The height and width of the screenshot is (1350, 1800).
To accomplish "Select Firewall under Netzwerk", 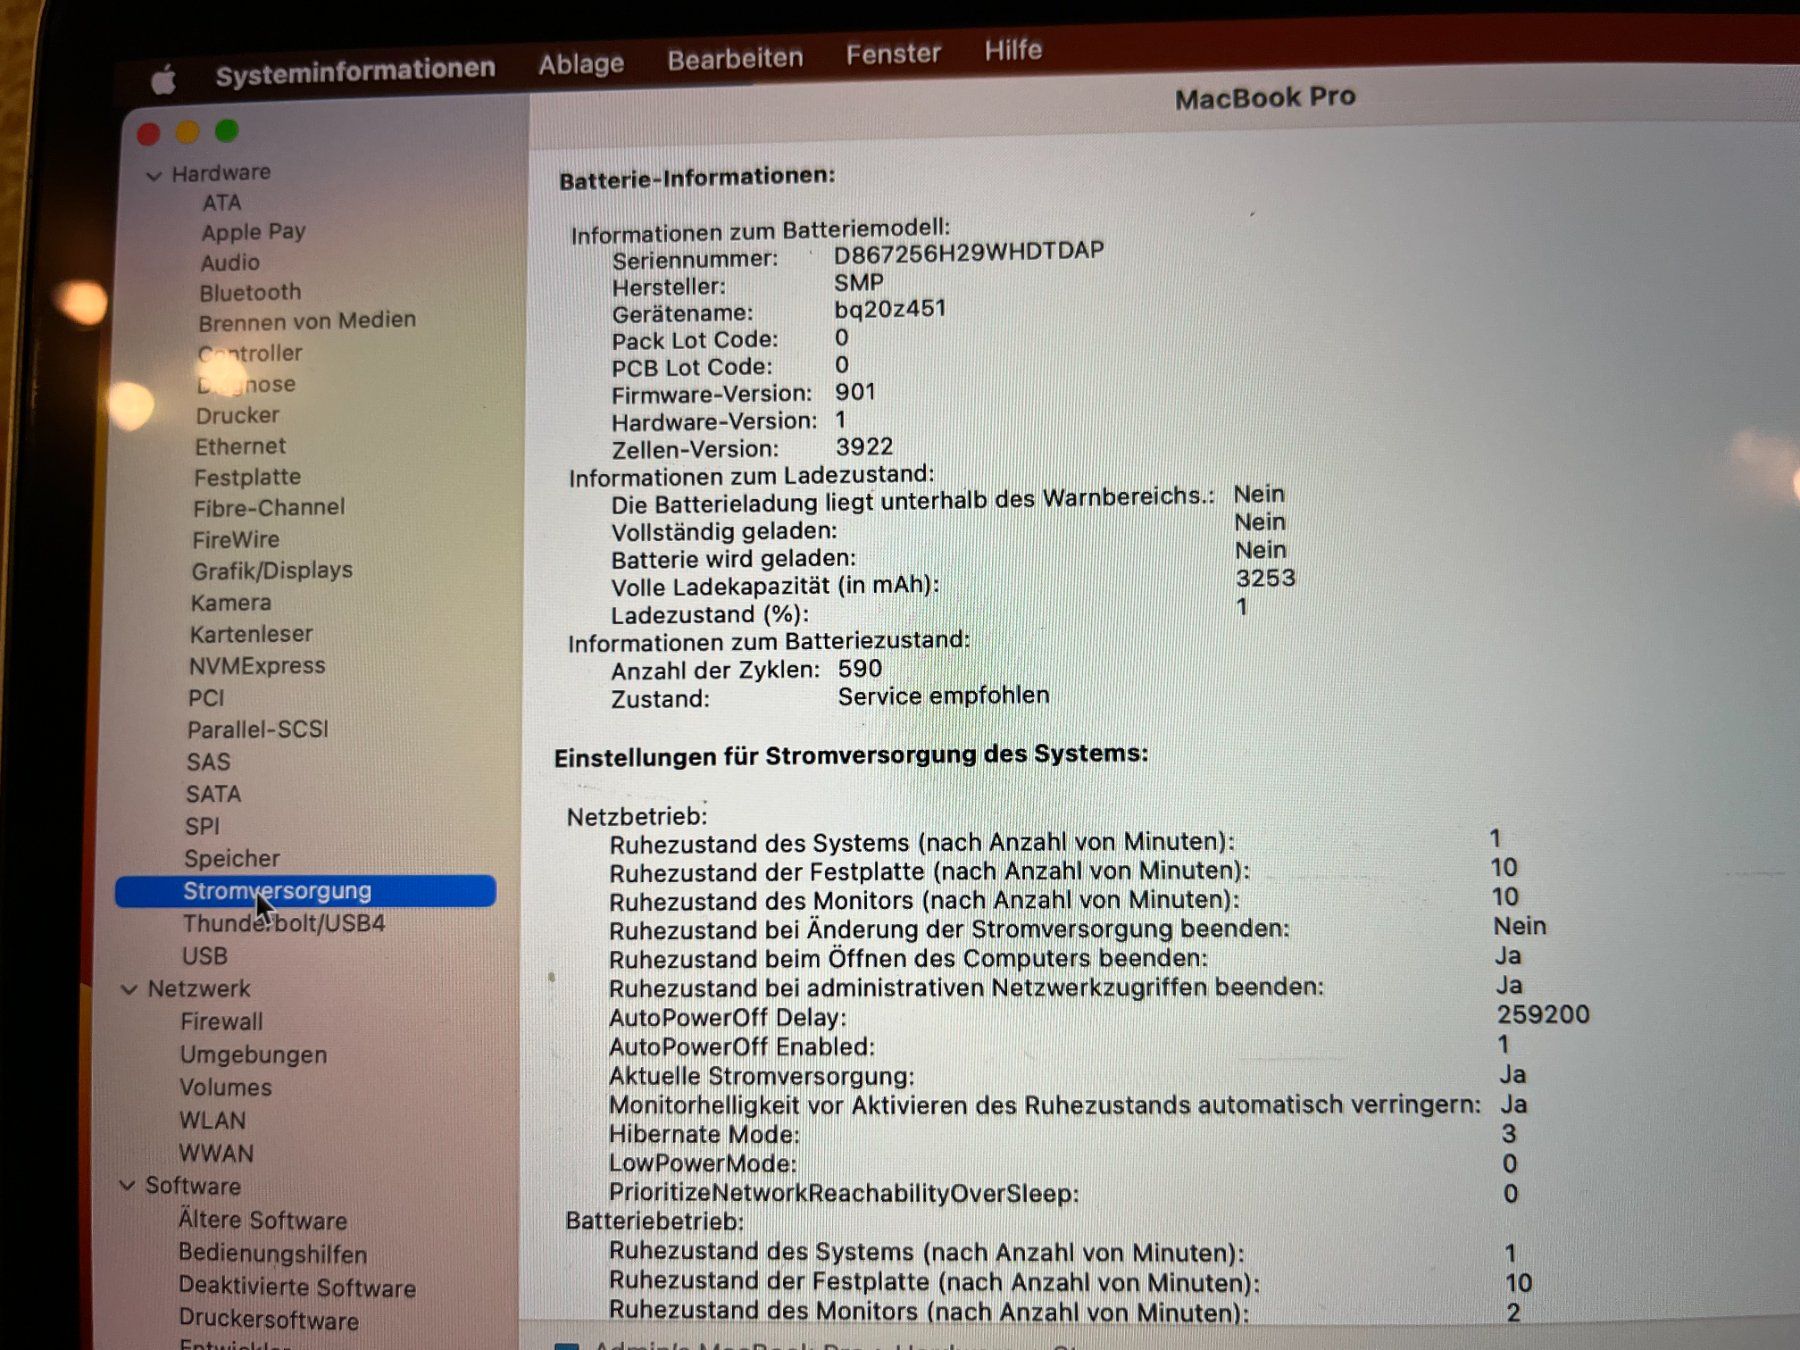I will [x=222, y=1021].
